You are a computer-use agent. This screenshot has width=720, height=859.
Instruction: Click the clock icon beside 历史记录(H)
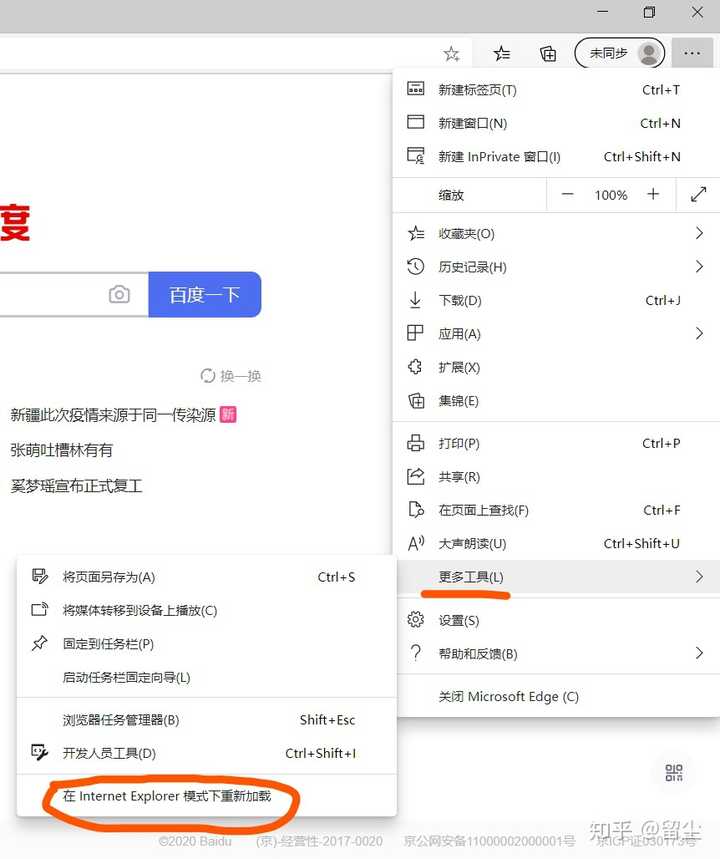[x=415, y=267]
